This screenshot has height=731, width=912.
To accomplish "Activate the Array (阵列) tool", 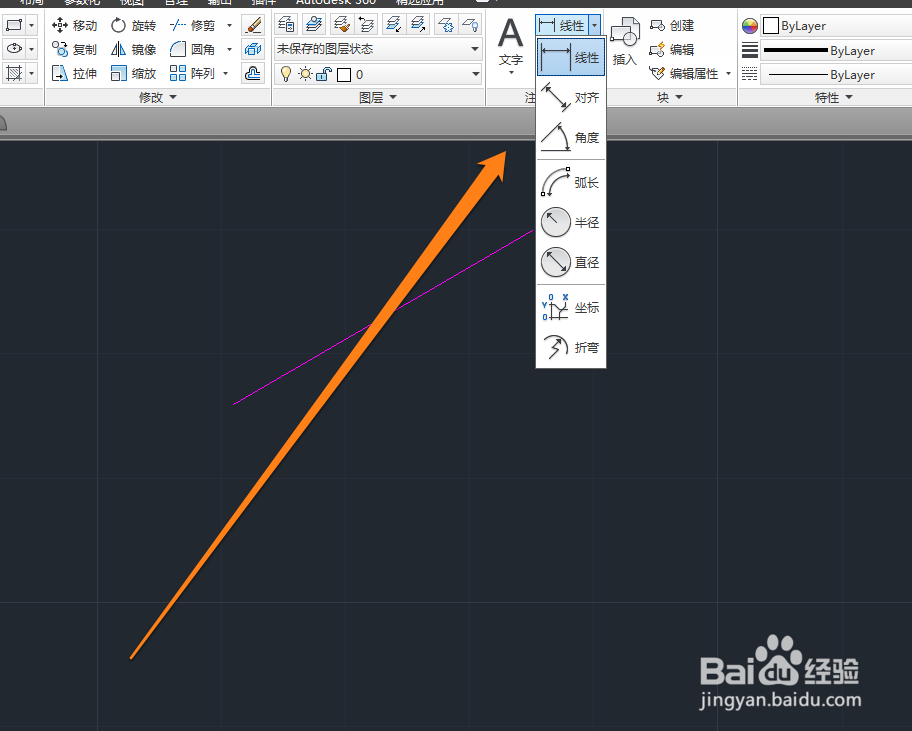I will [193, 73].
